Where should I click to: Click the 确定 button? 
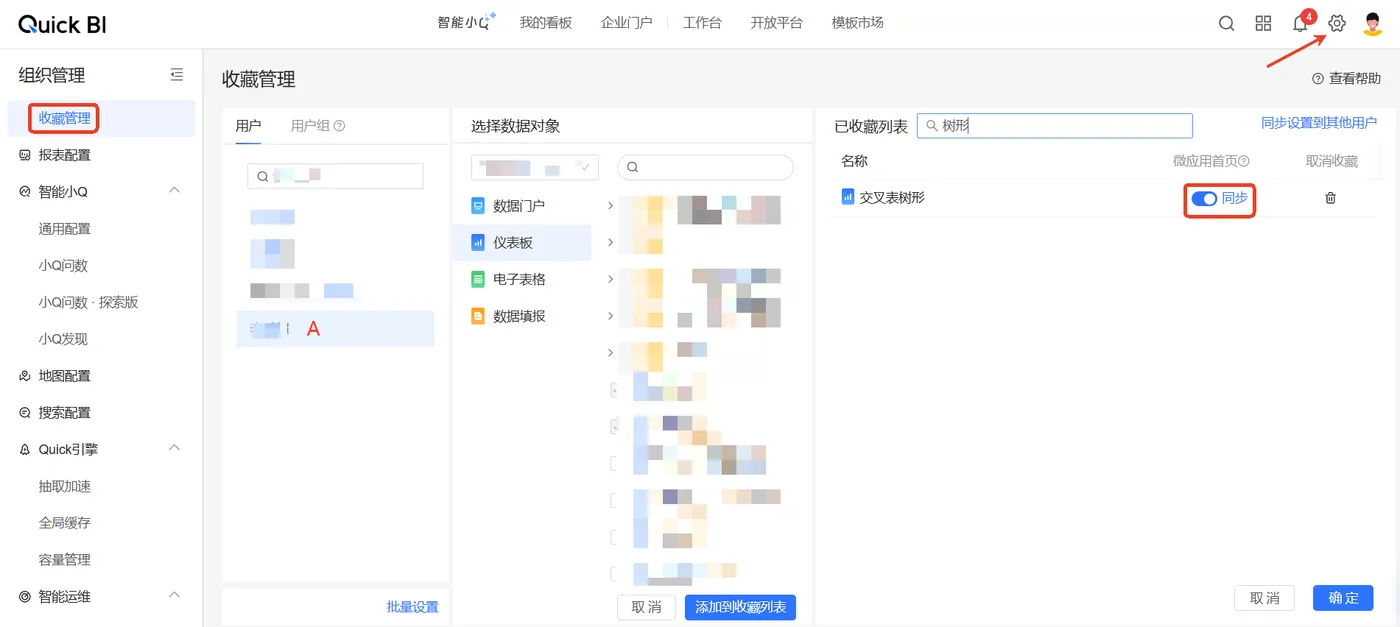coord(1343,598)
